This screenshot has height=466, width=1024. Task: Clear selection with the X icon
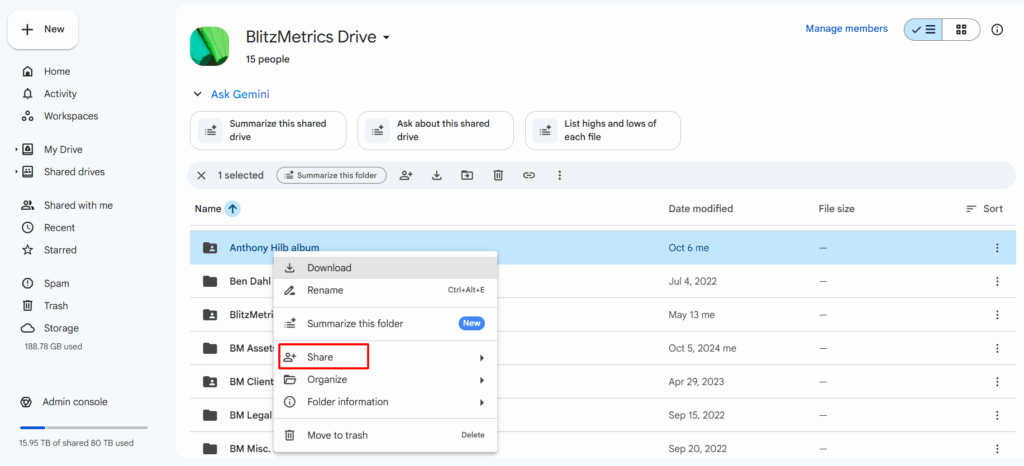201,175
